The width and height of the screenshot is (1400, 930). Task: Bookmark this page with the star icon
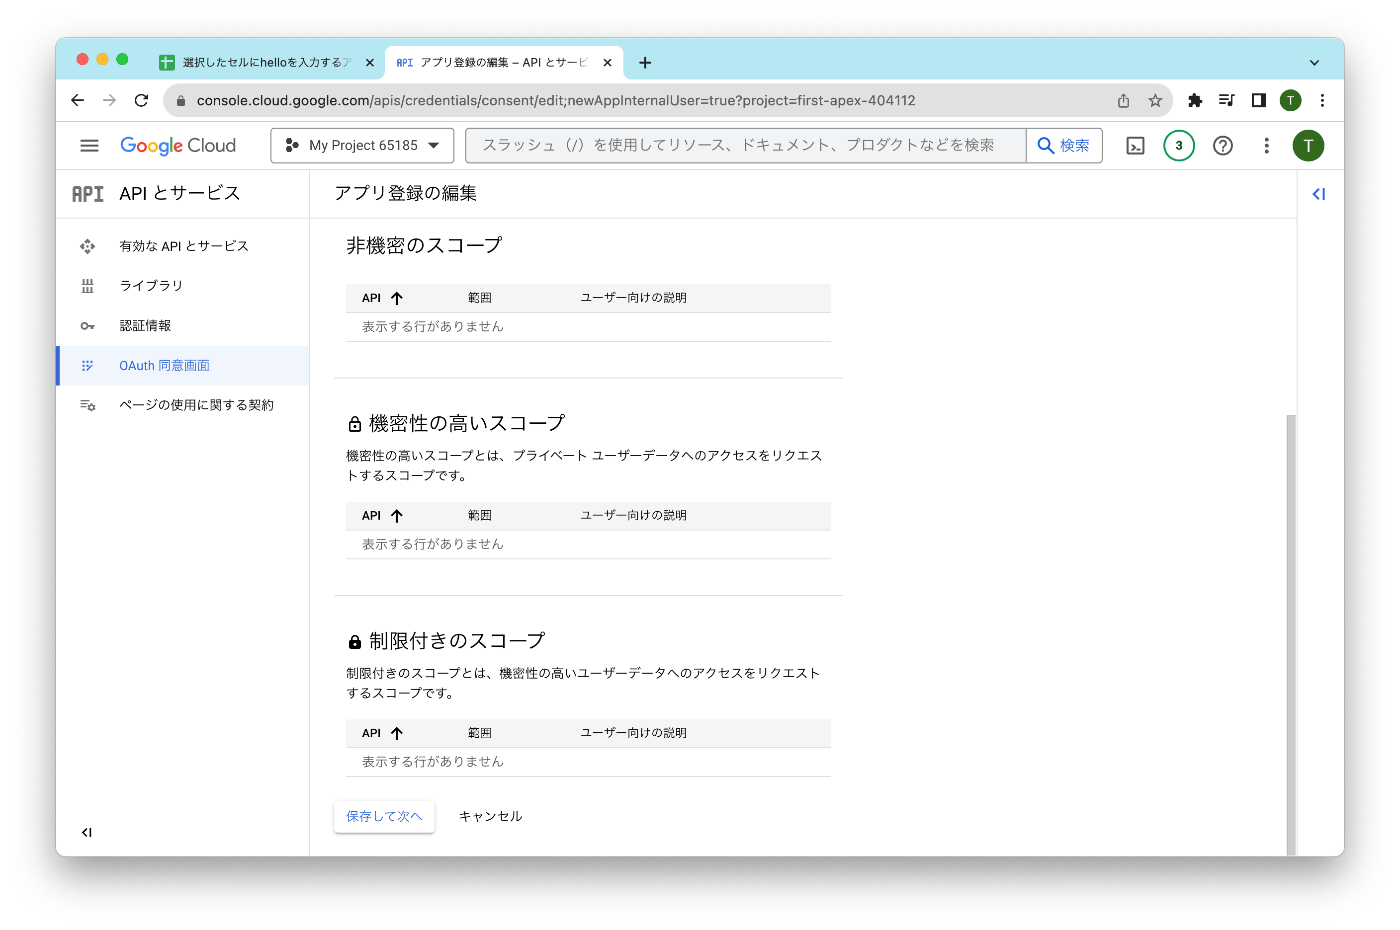(1155, 101)
